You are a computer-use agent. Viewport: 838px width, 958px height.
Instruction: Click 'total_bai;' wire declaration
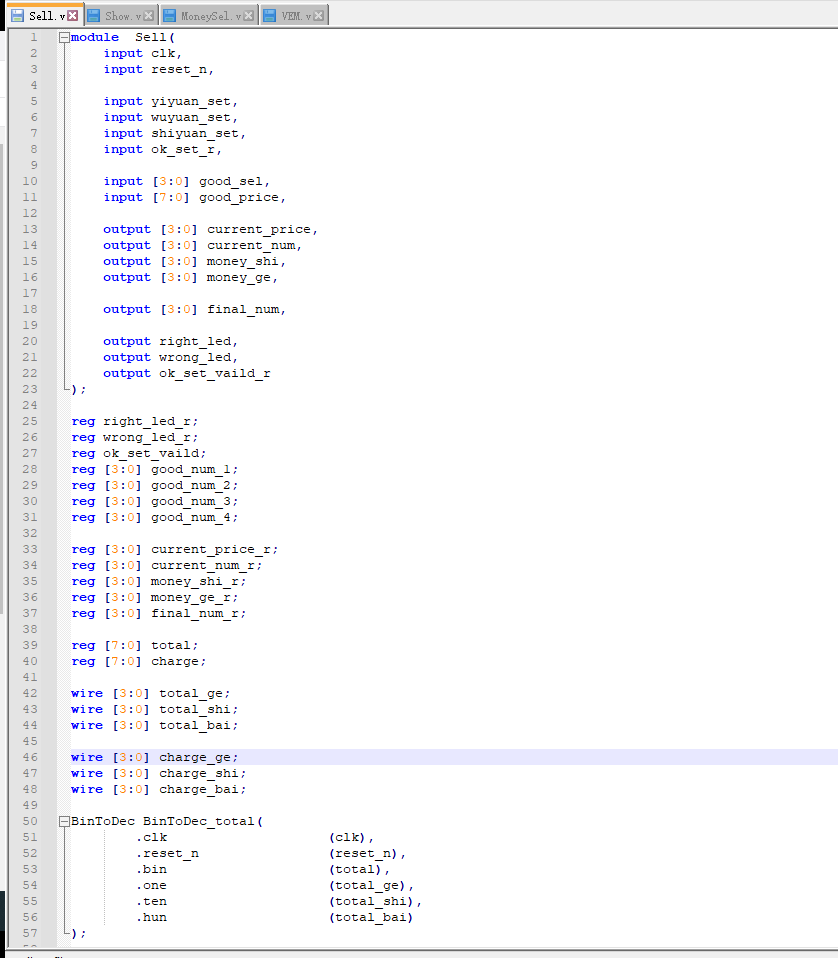(x=198, y=725)
